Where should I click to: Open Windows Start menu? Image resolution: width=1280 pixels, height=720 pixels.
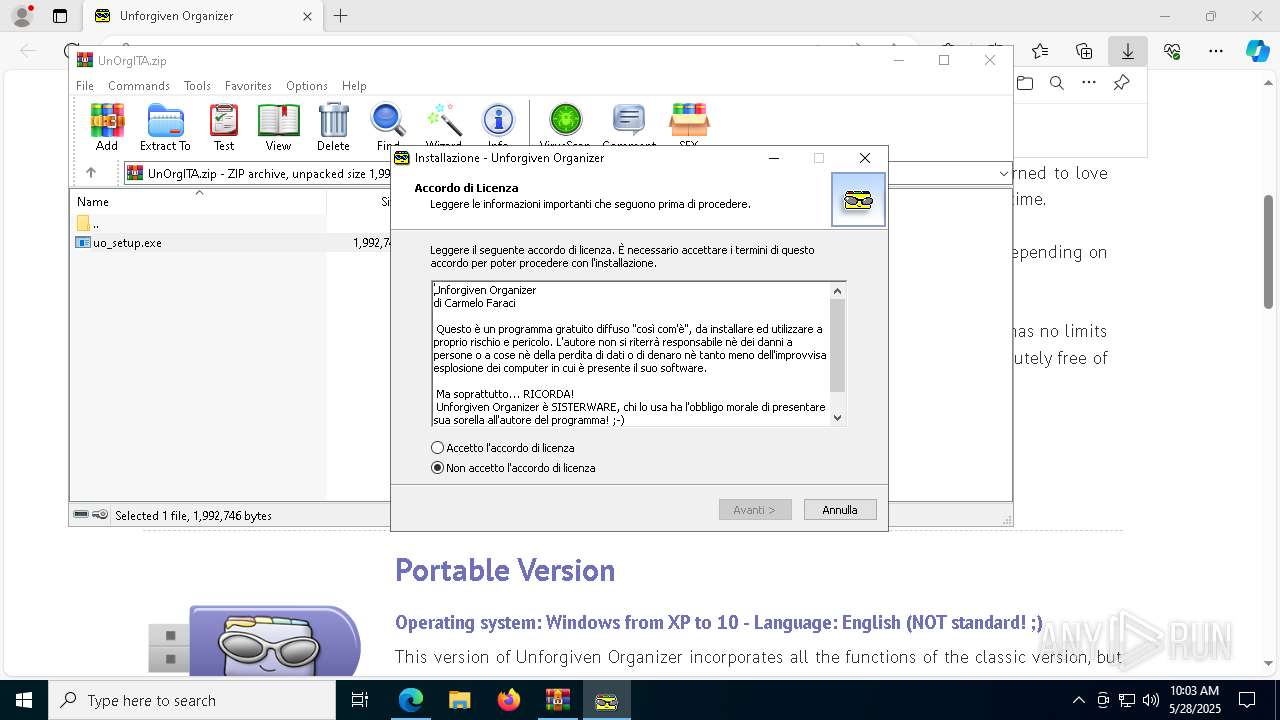(x=24, y=700)
